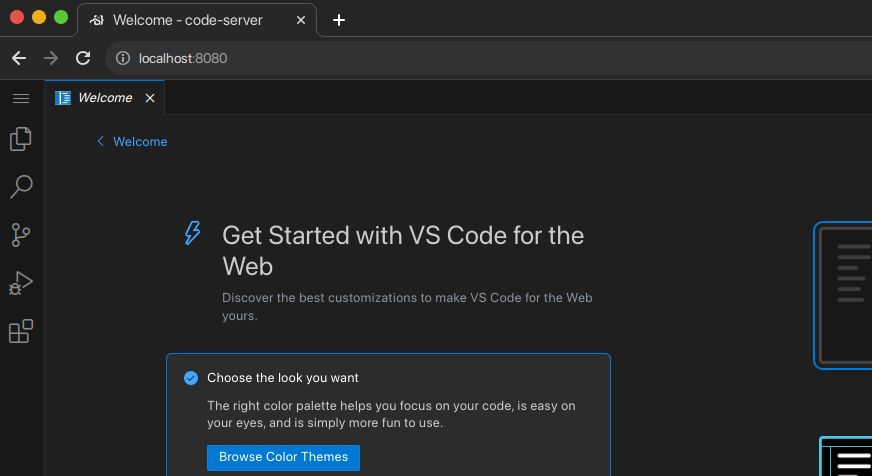Toggle the 'Choose the look you want' checkmark
Screen dimensions: 872x476
click(x=191, y=378)
